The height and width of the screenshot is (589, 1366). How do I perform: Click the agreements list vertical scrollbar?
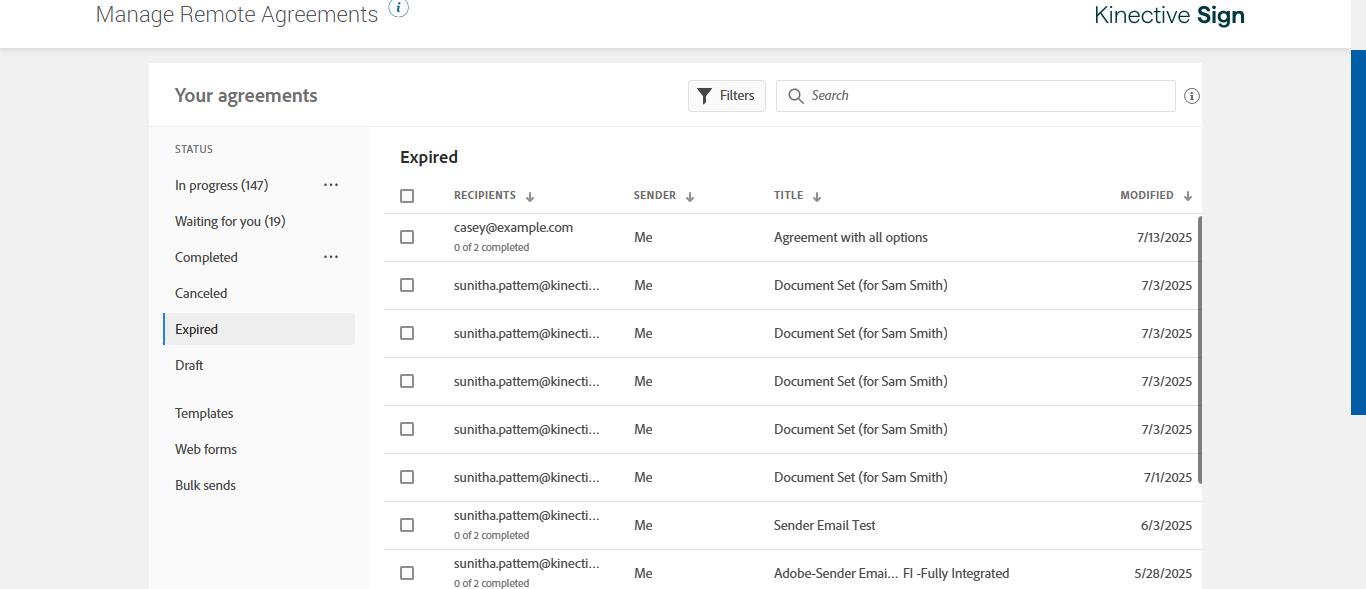tap(1199, 350)
